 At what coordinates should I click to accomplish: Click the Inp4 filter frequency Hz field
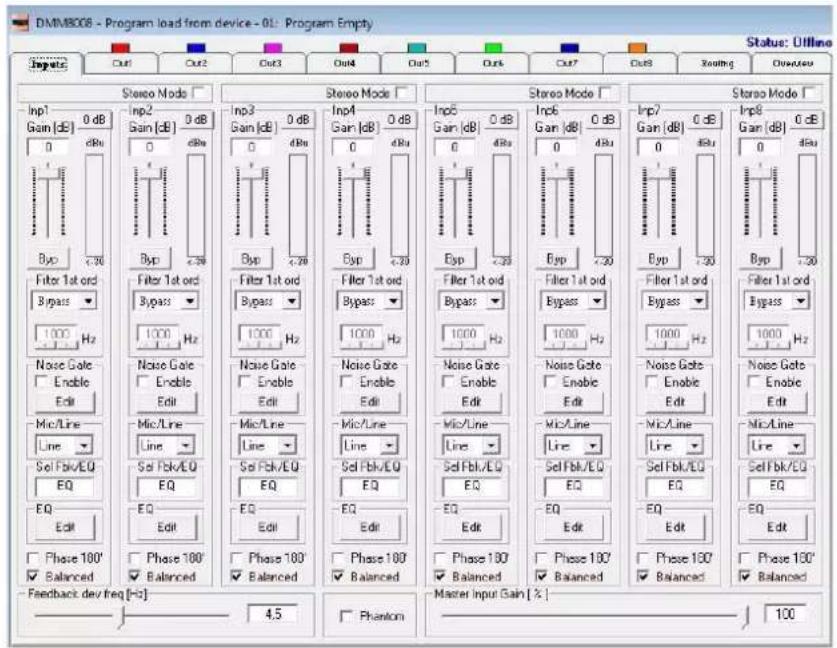pyautogui.click(x=361, y=335)
